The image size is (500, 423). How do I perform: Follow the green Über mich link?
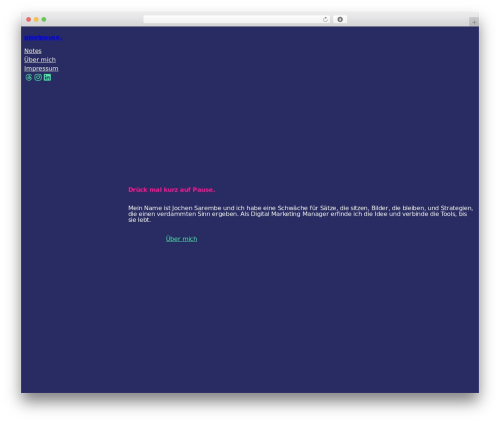click(x=181, y=239)
